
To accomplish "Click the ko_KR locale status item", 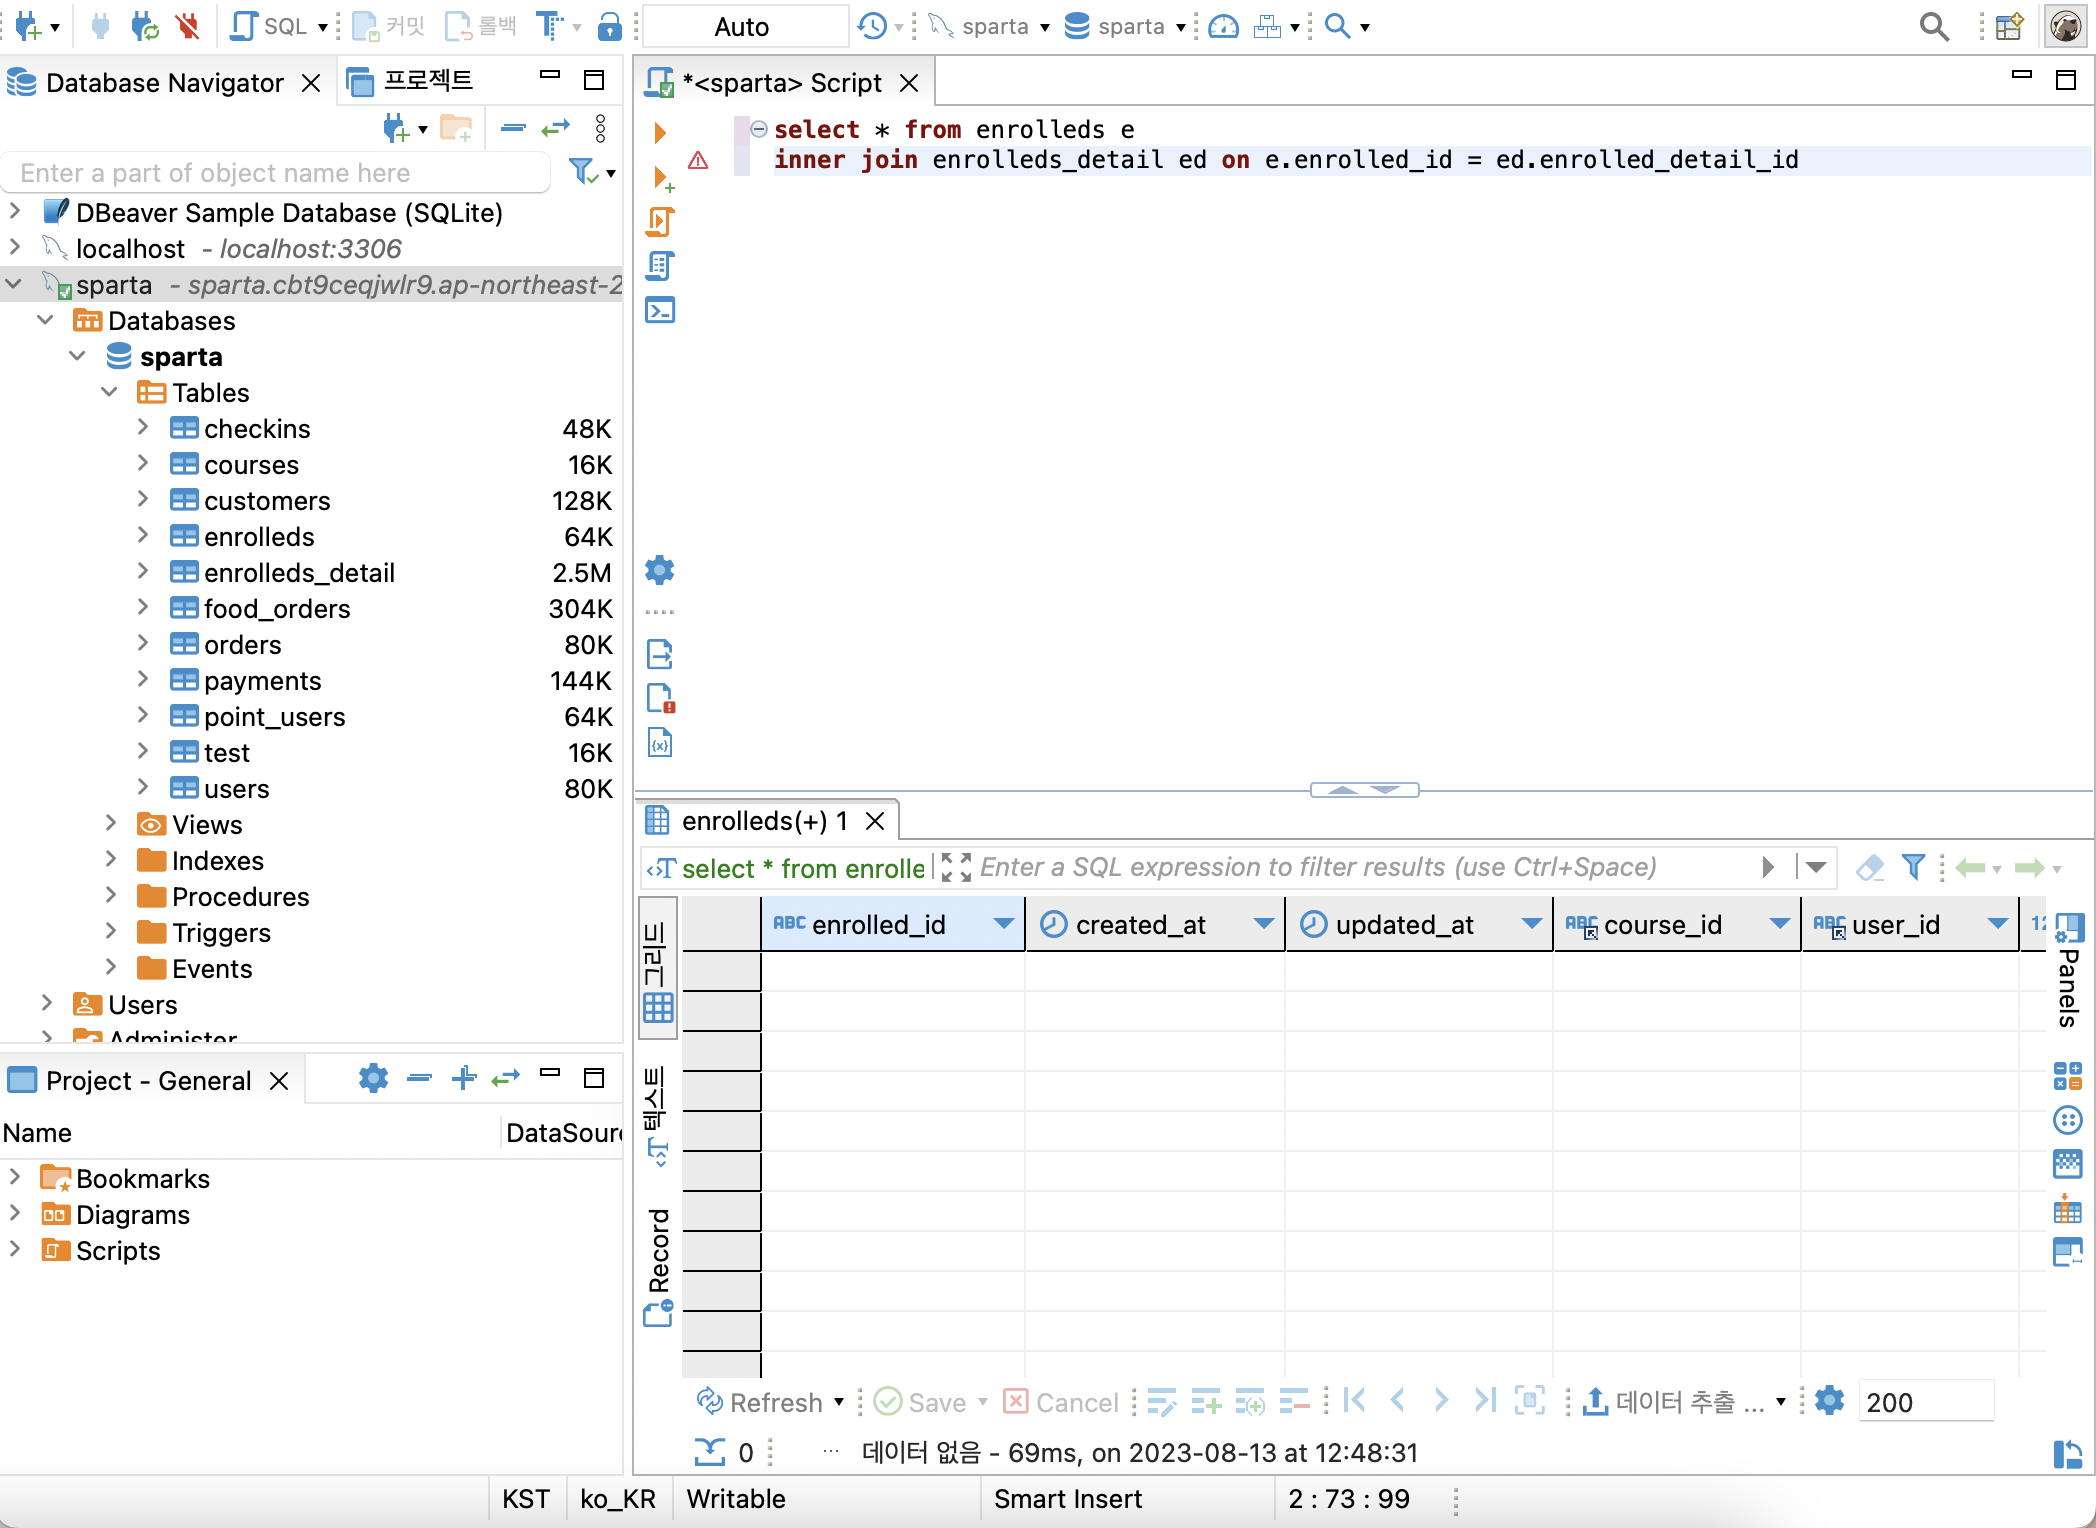I will pos(618,1499).
